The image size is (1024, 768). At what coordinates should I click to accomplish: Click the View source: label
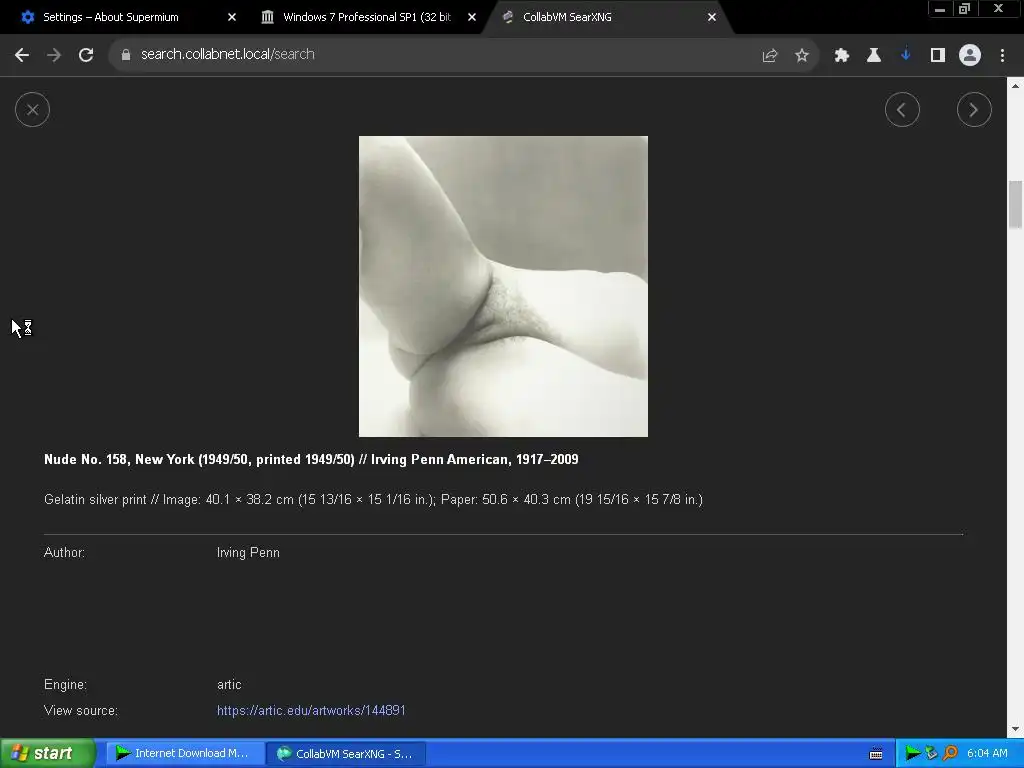80,711
